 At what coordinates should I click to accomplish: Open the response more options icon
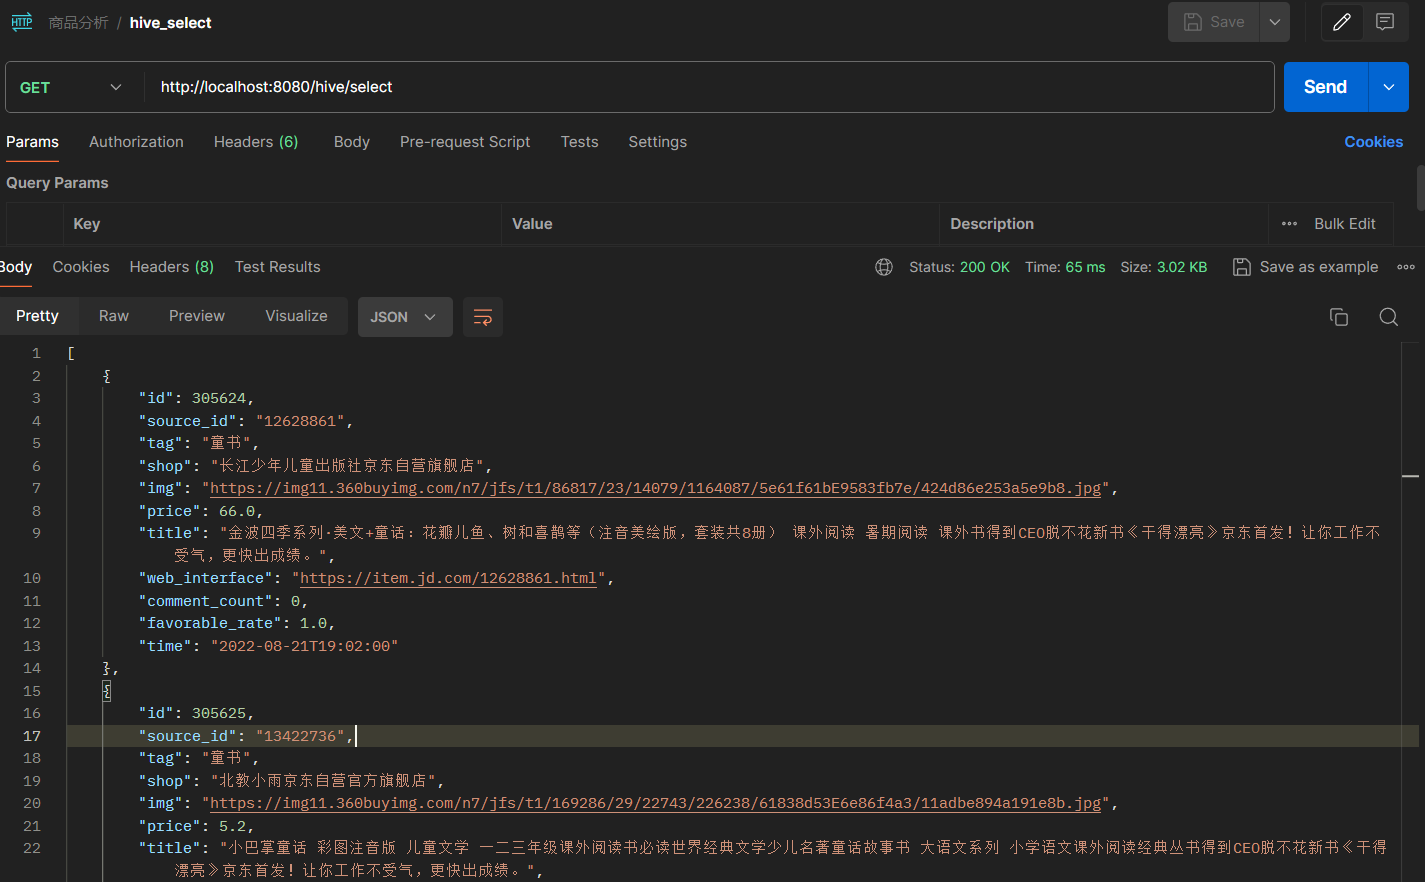click(1406, 267)
